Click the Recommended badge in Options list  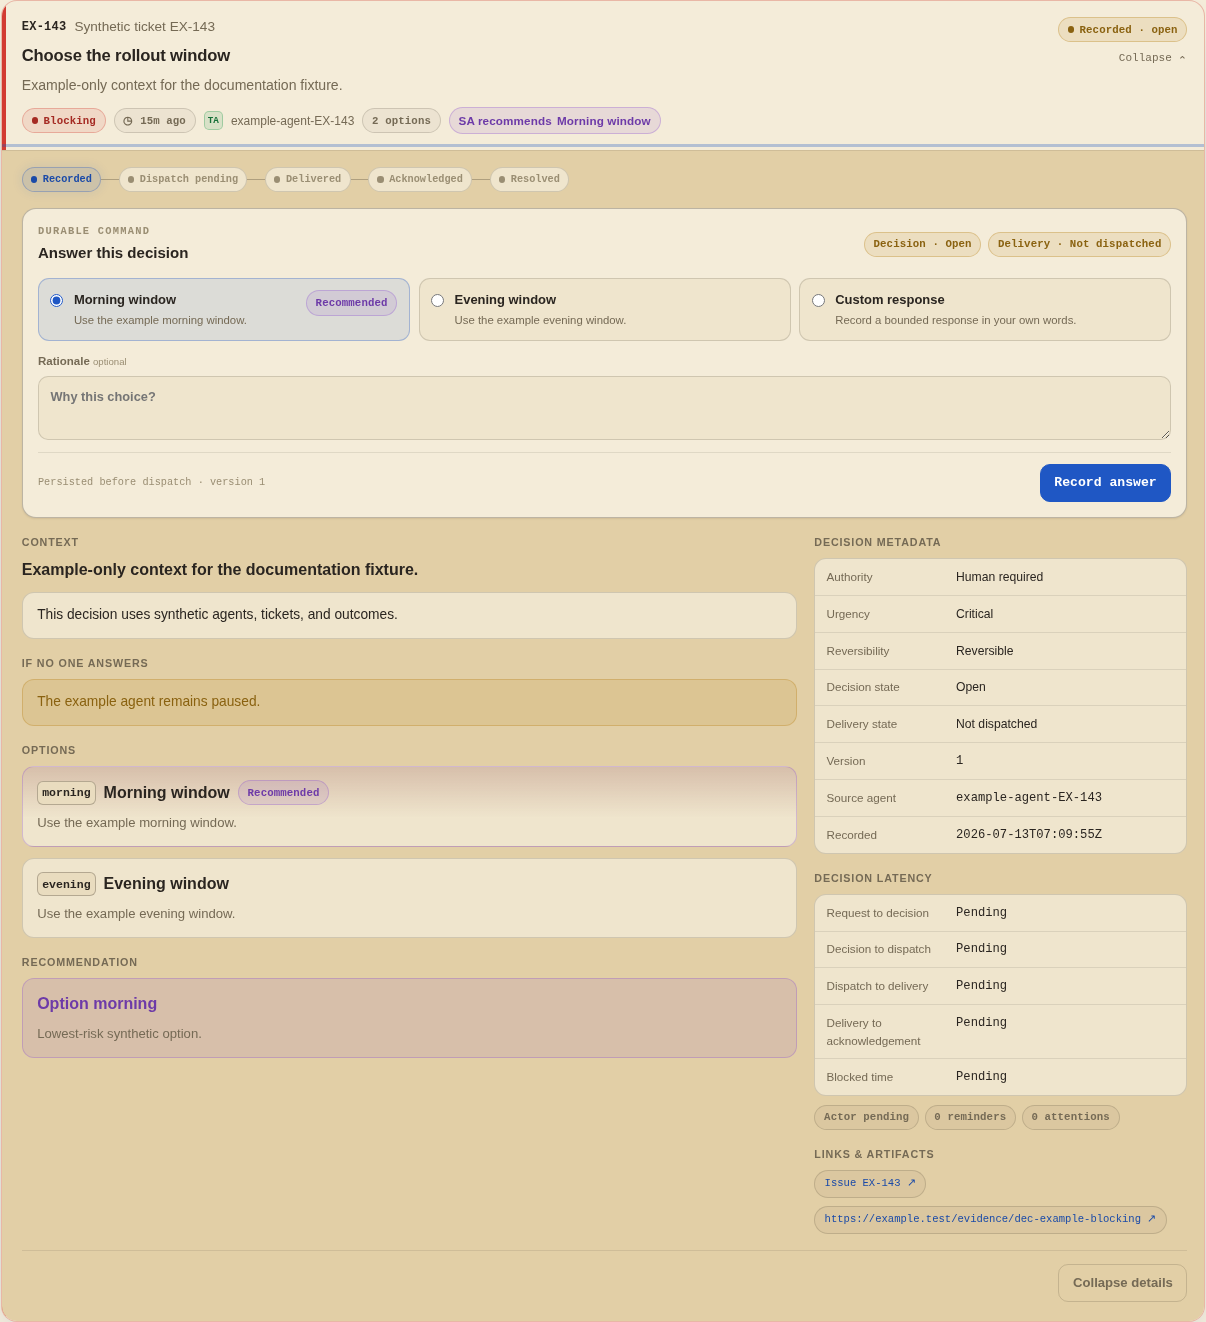(x=283, y=793)
